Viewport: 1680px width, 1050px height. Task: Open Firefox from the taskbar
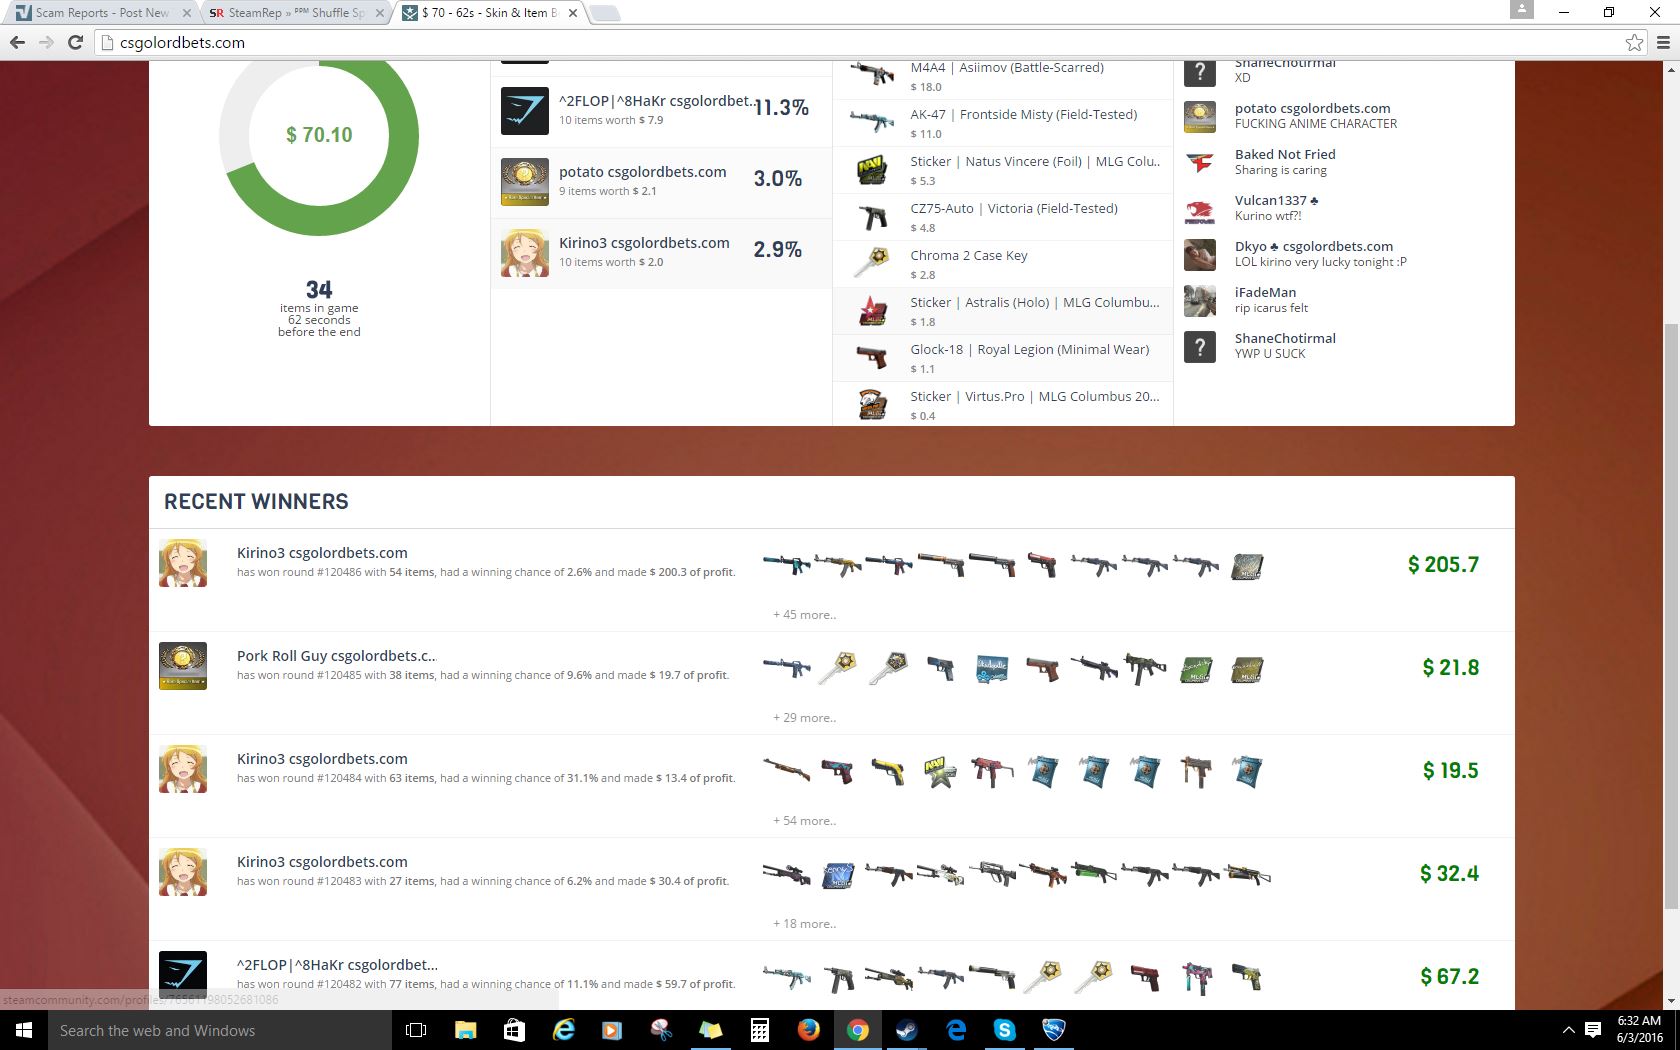tap(808, 1030)
